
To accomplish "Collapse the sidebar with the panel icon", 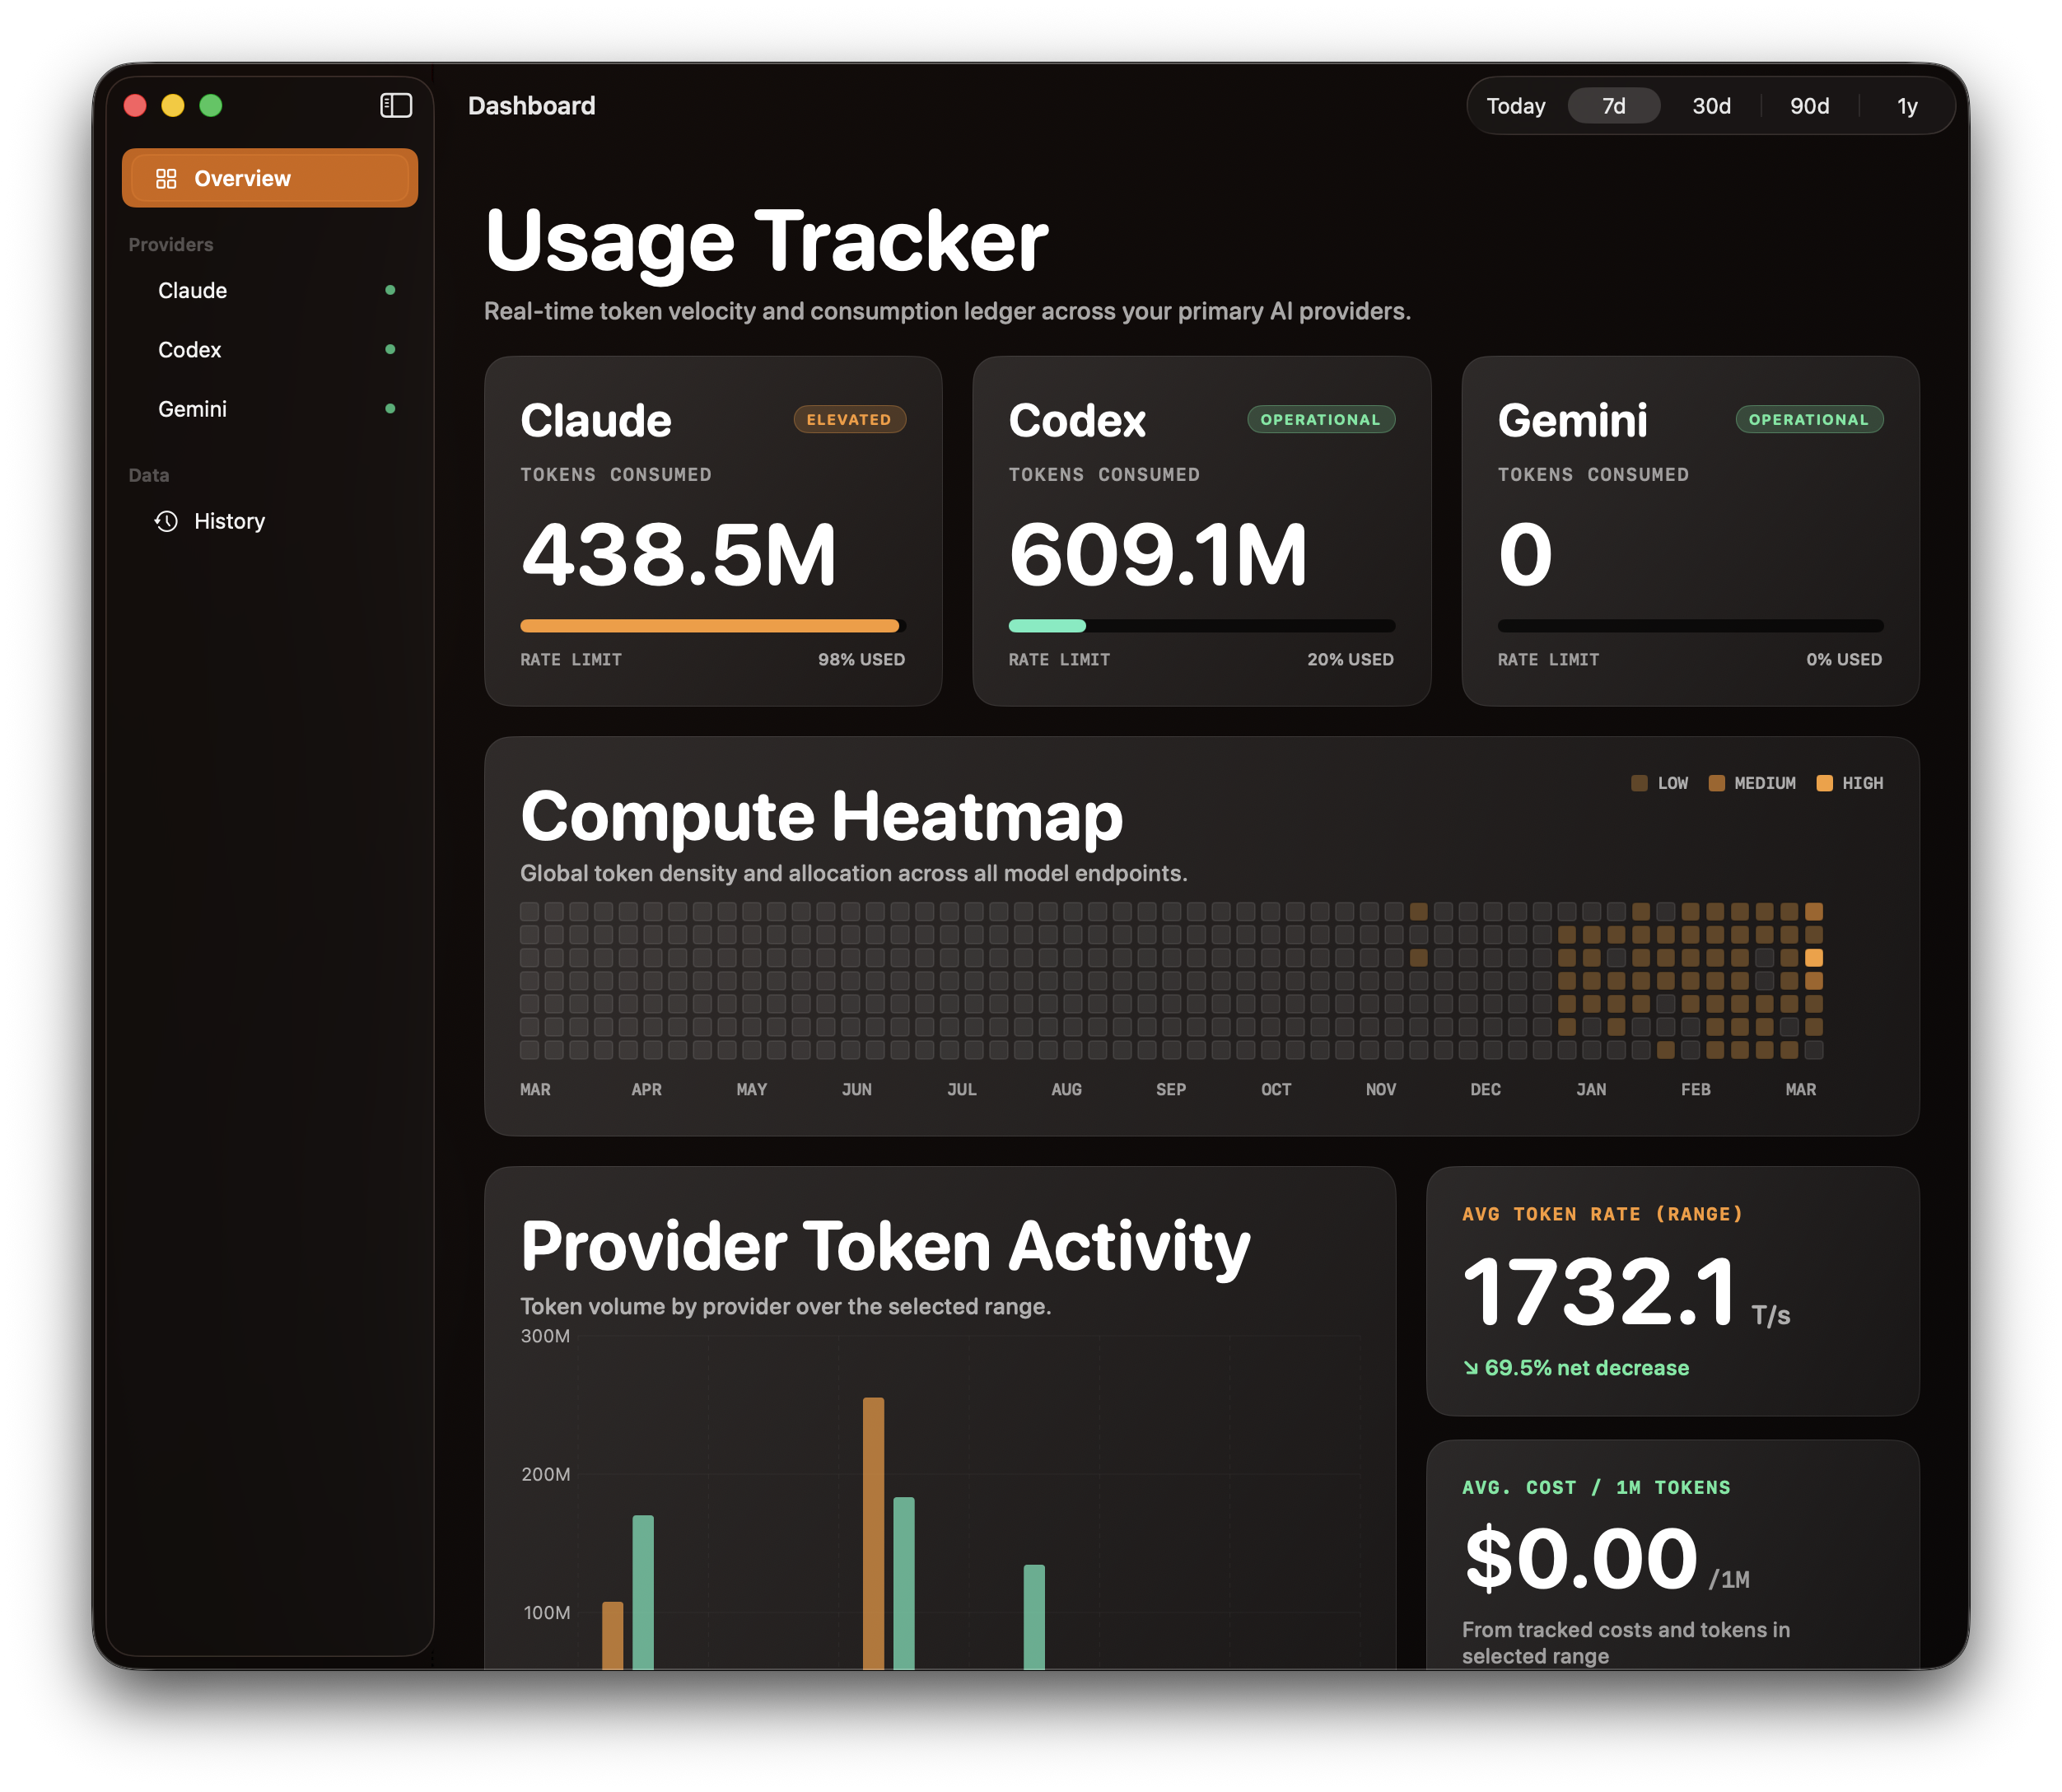I will [395, 105].
